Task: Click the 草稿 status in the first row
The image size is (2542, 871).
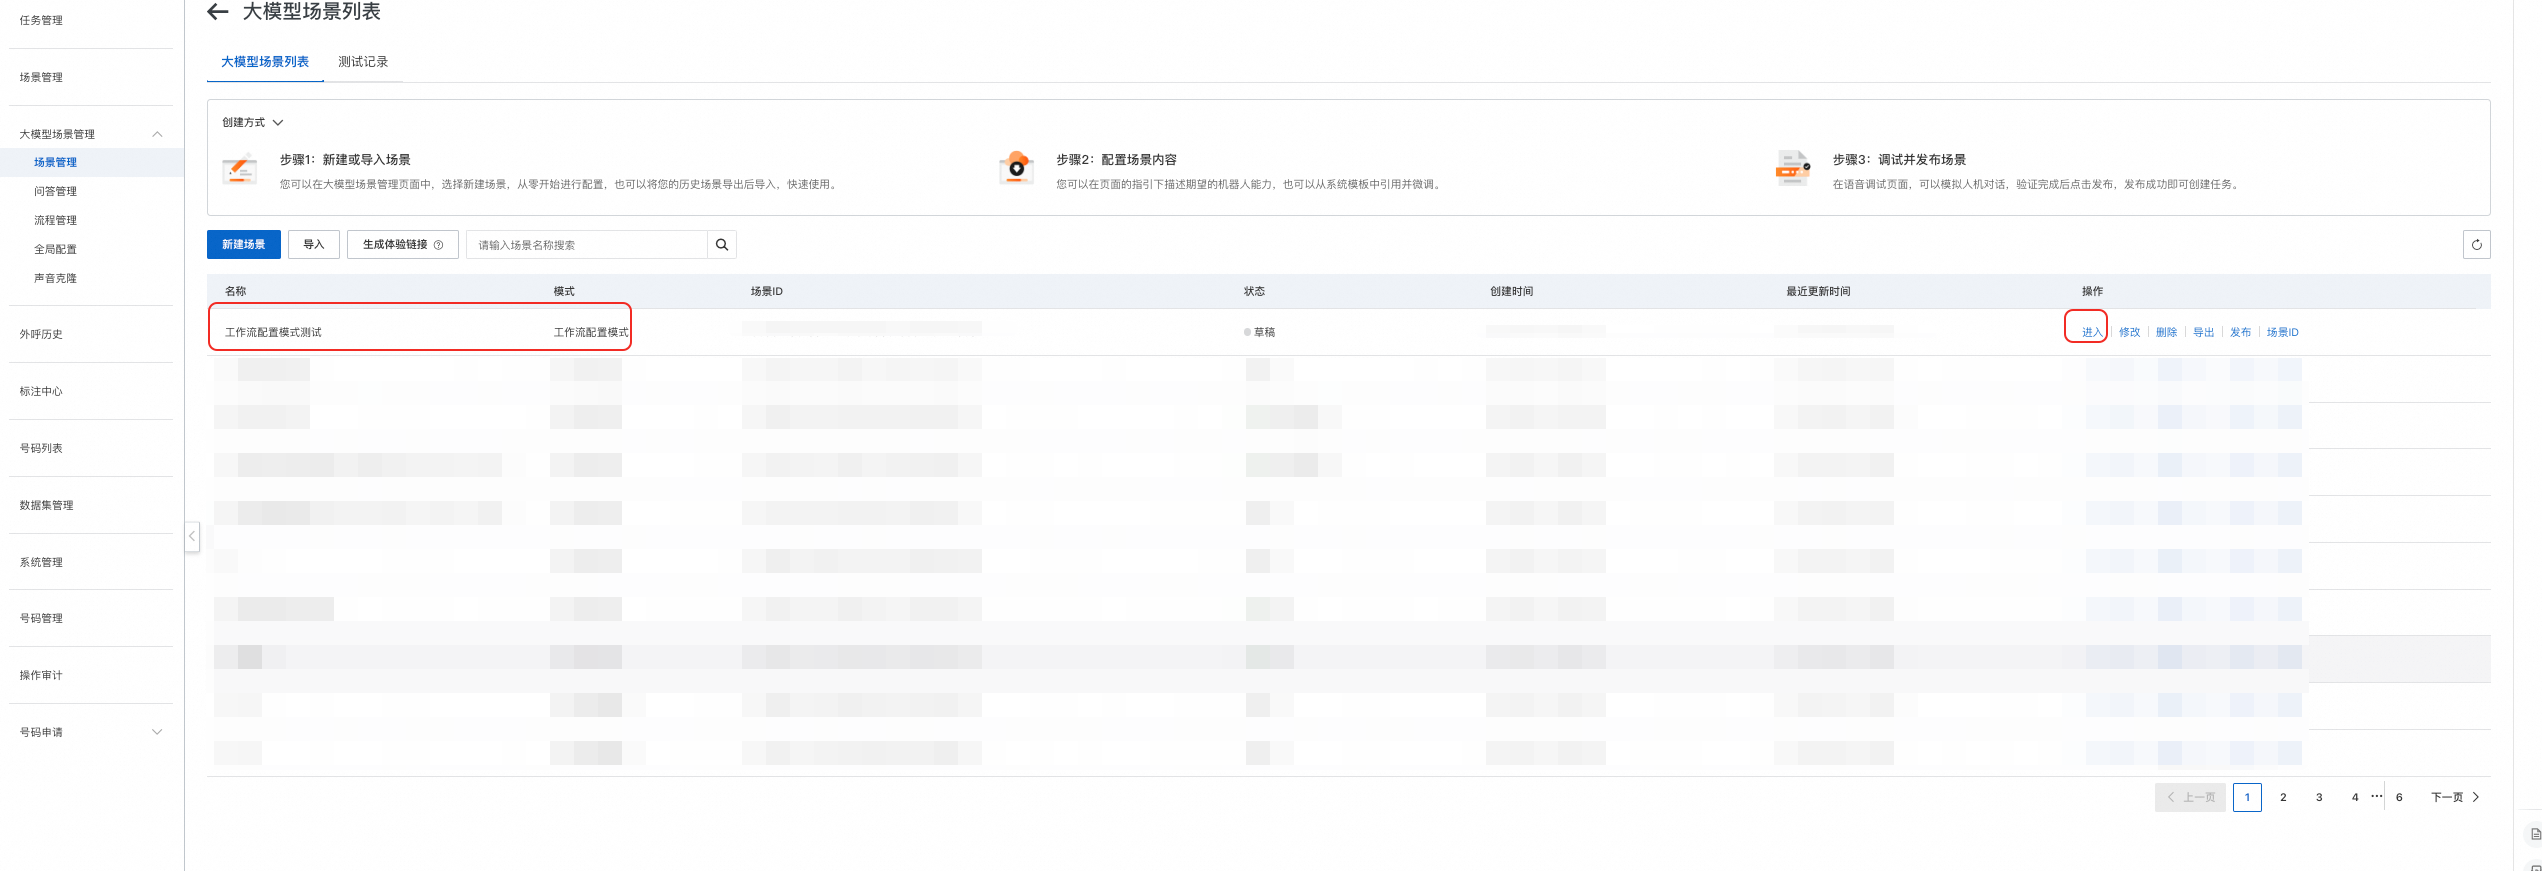Action: tap(1260, 332)
